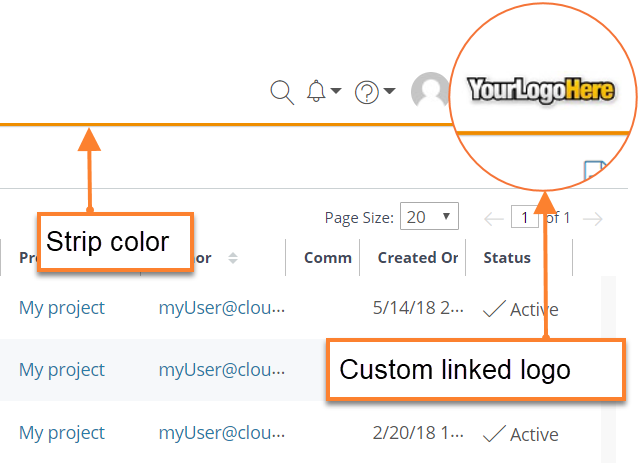The width and height of the screenshot is (640, 463).
Task: Expand the help menu dropdown arrow
Action: 390,90
